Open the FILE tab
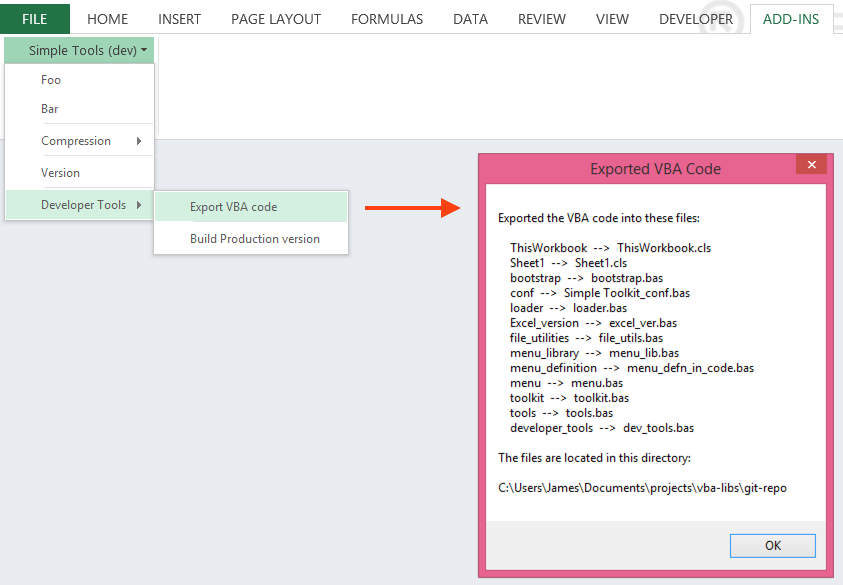843x585 pixels. 35,18
